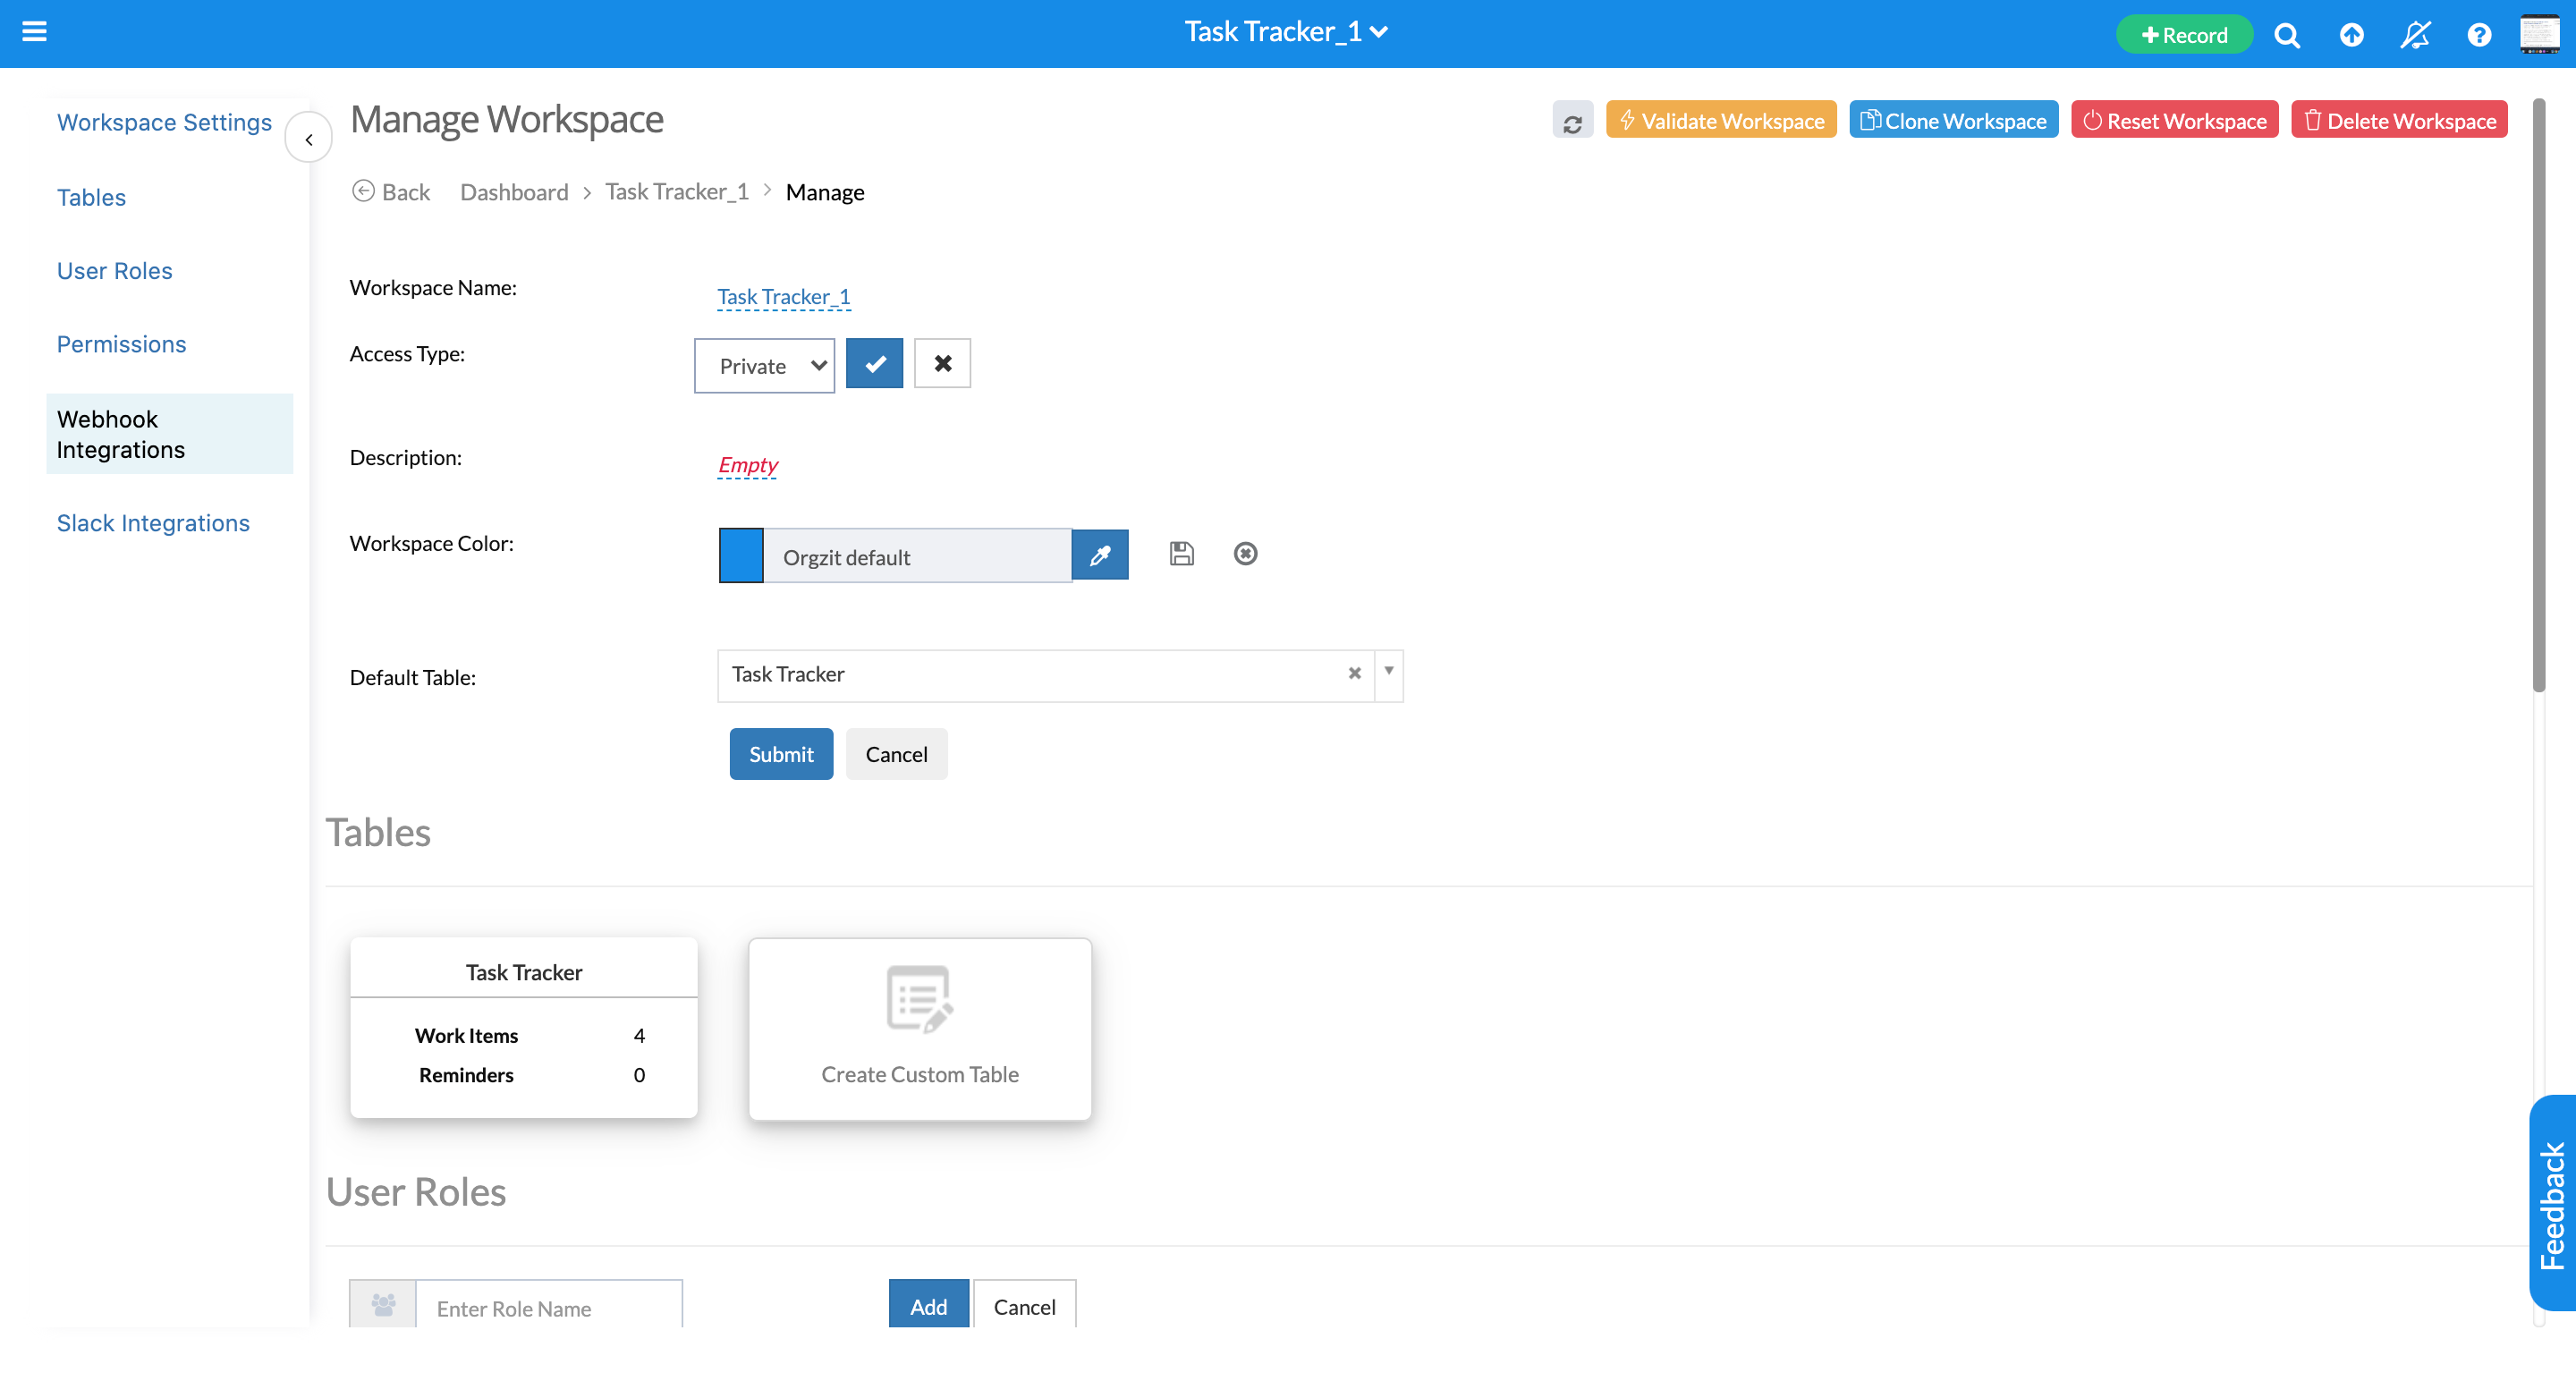2576x1381 pixels.
Task: Open Permissions in sidebar
Action: click(121, 344)
